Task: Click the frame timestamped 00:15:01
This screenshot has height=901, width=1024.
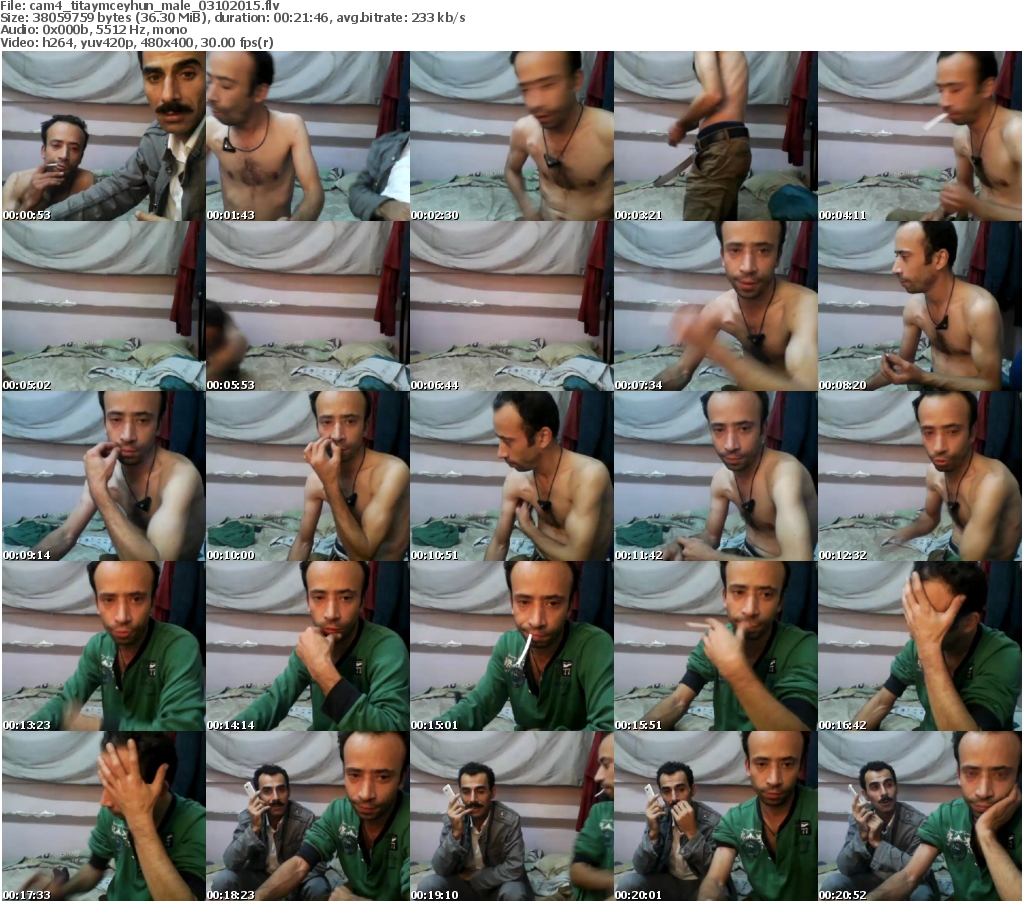Action: 511,646
